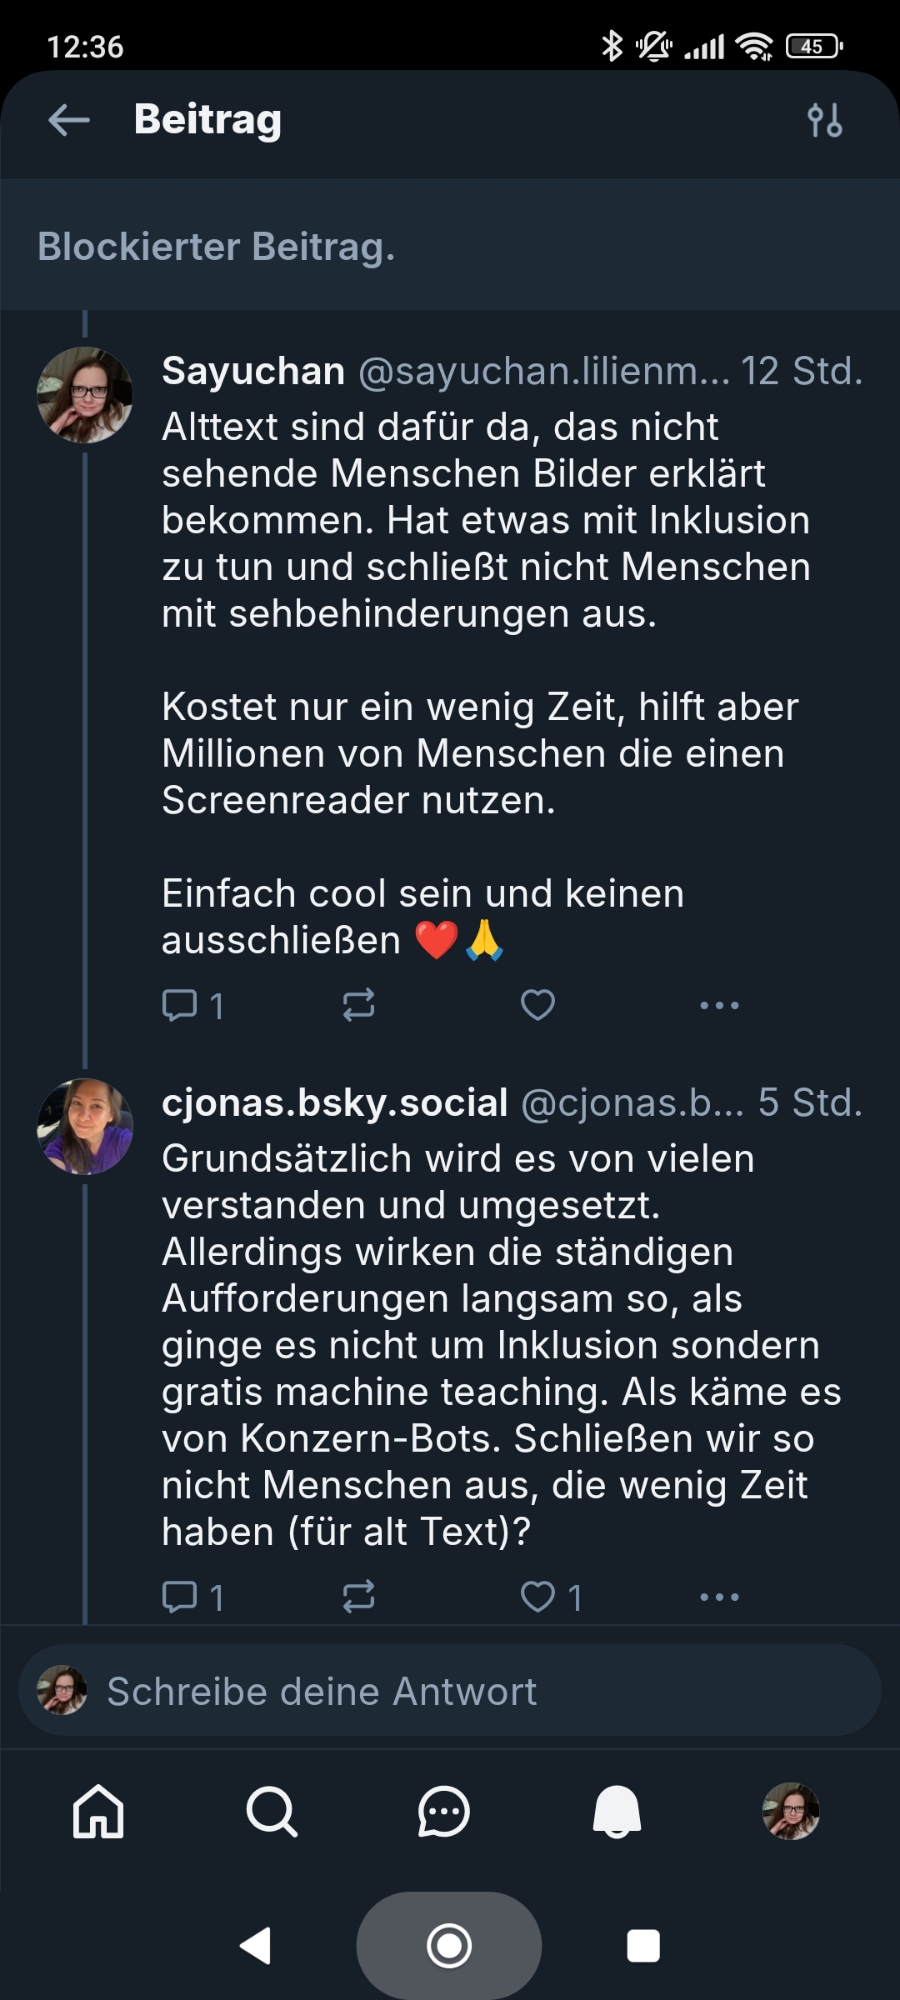Tap the cjonas.bsky.social username link

335,1102
